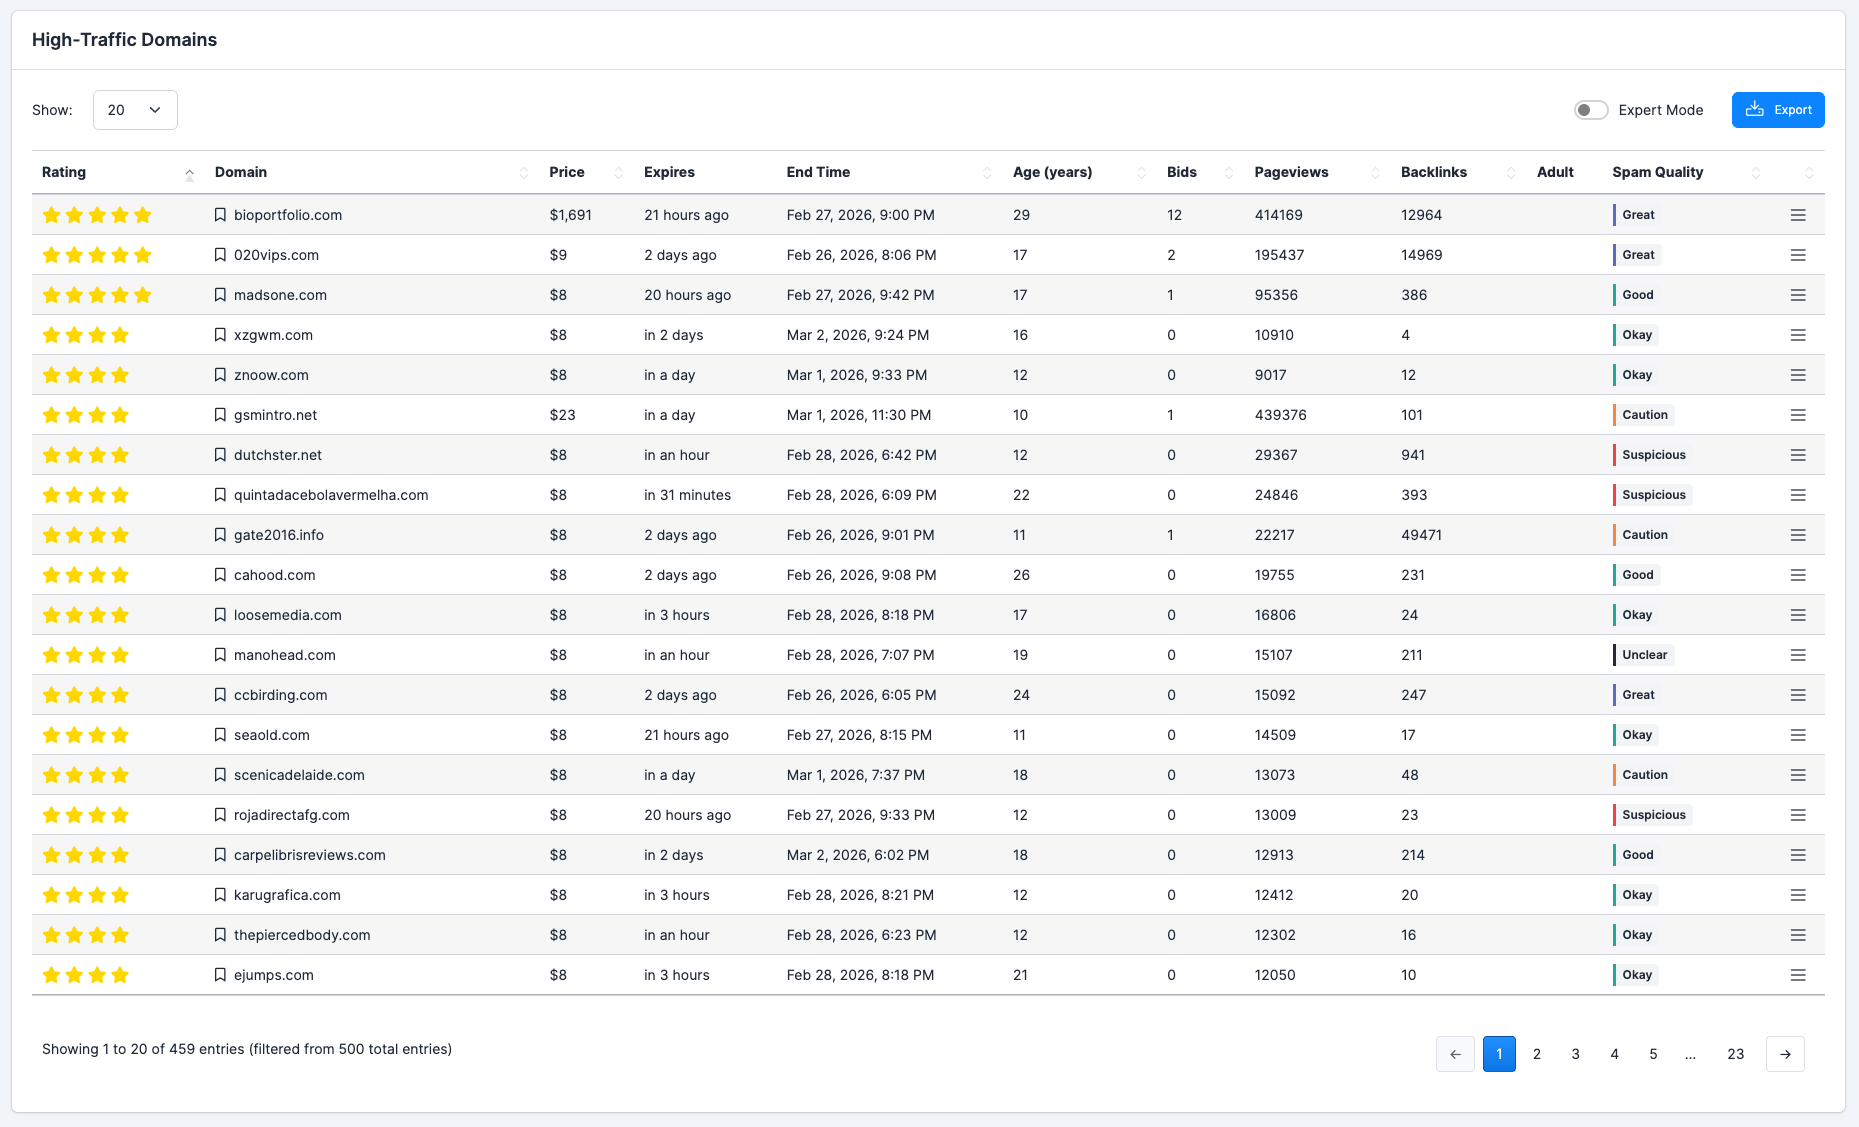
Task: Open the row actions menu for karugrafica.com
Action: point(1798,894)
